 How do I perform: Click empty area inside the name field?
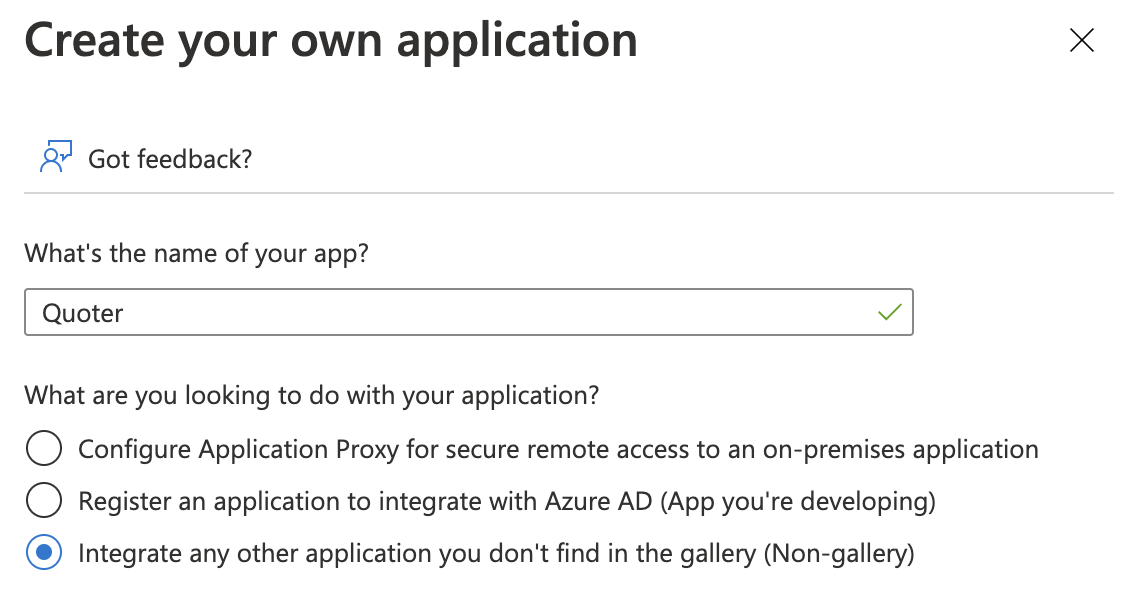point(504,312)
